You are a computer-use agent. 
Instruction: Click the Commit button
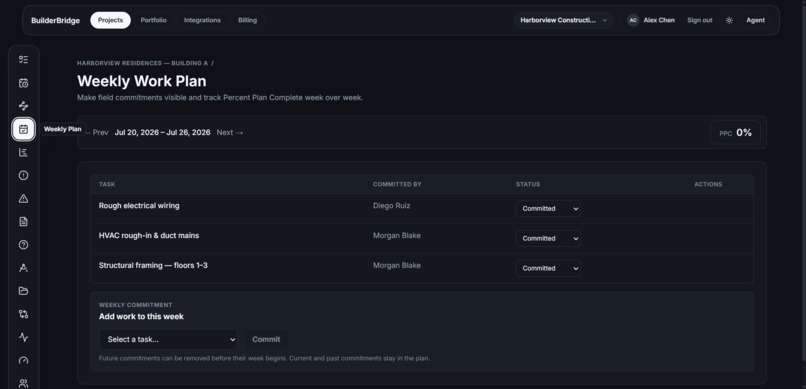266,339
